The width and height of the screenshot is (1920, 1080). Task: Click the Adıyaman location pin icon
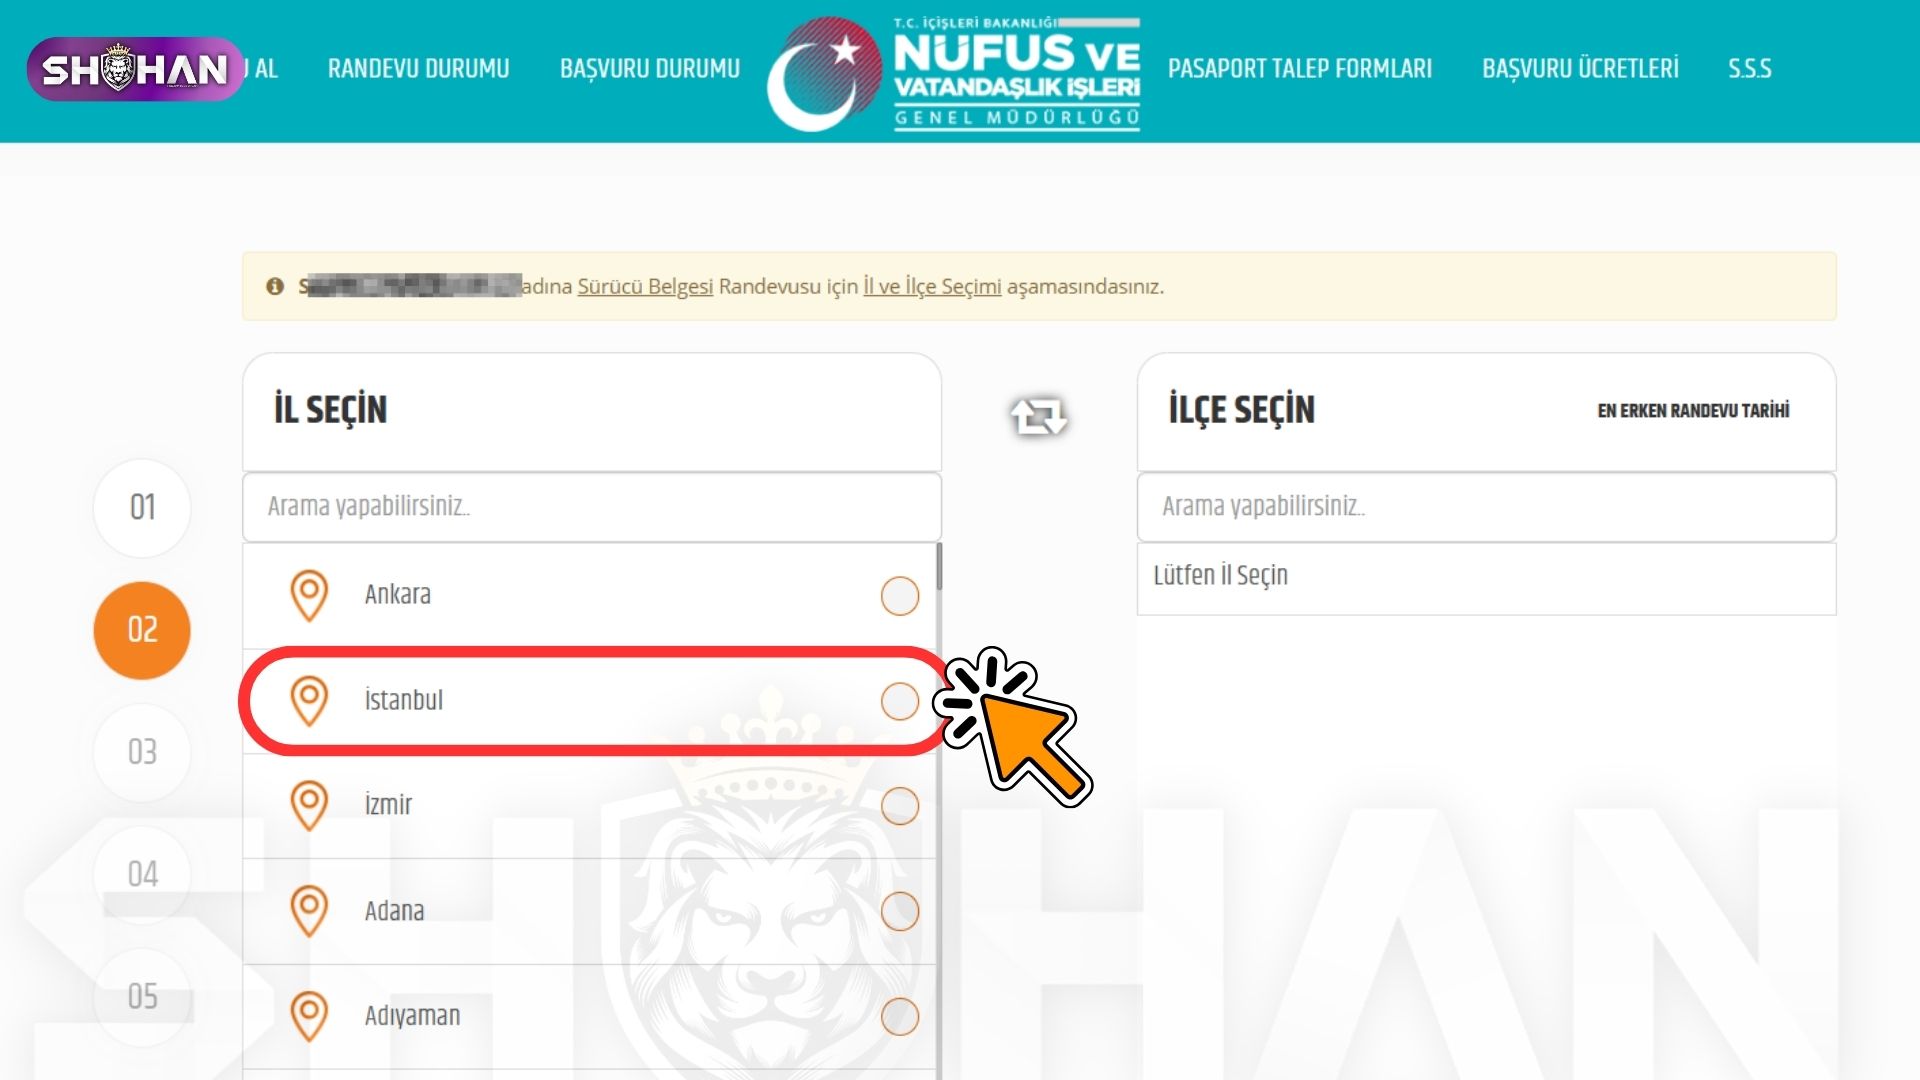point(309,1016)
